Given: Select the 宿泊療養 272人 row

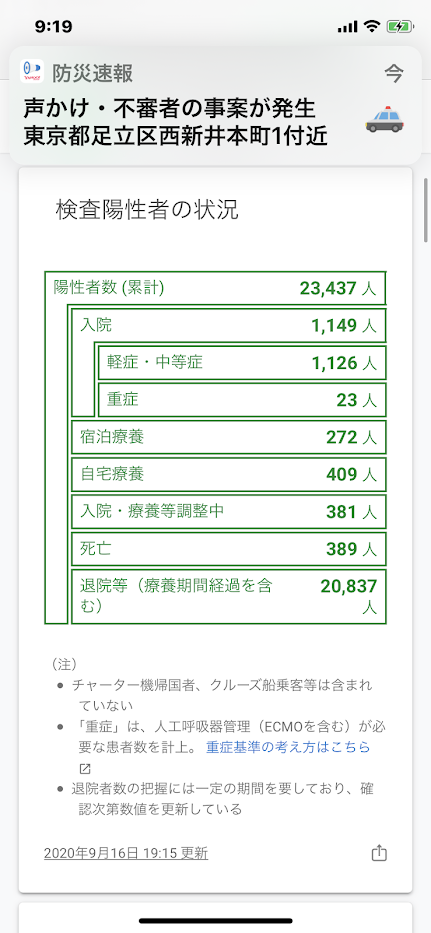Looking at the screenshot, I should click(x=229, y=437).
